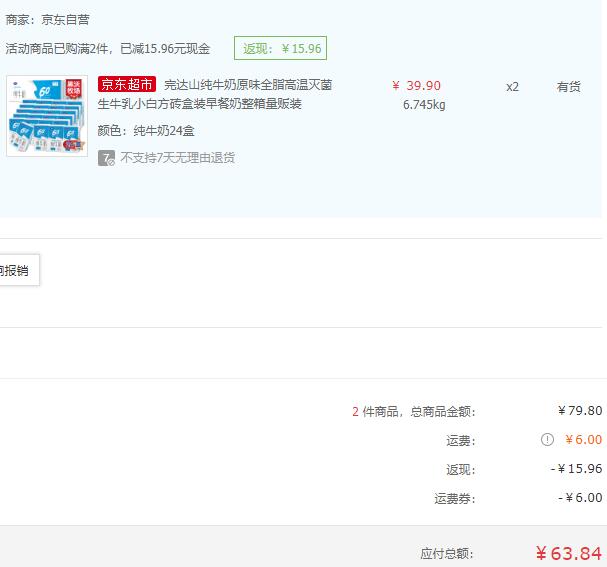Click the 报销 button
607x567 pixels.
point(17,270)
